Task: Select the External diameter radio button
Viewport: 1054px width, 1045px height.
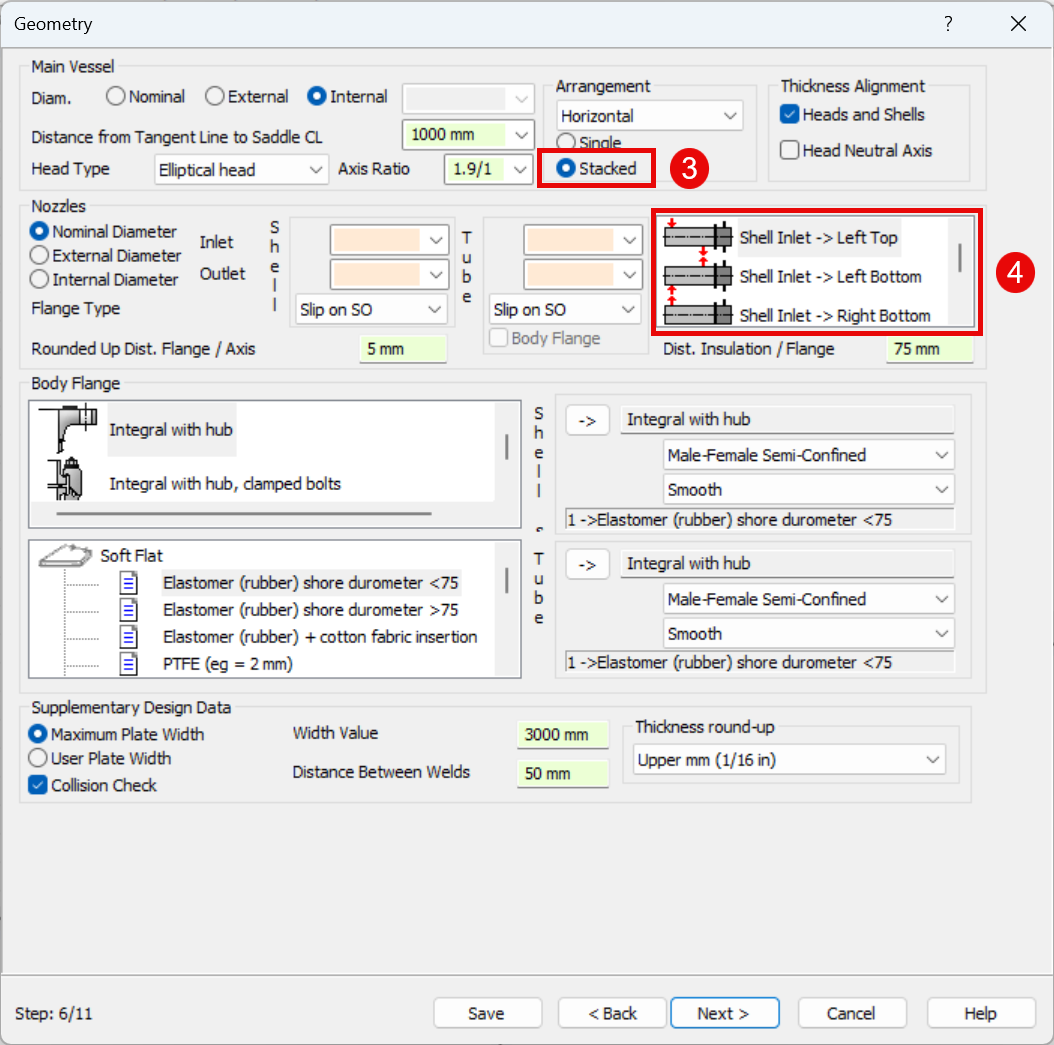Action: tap(214, 97)
